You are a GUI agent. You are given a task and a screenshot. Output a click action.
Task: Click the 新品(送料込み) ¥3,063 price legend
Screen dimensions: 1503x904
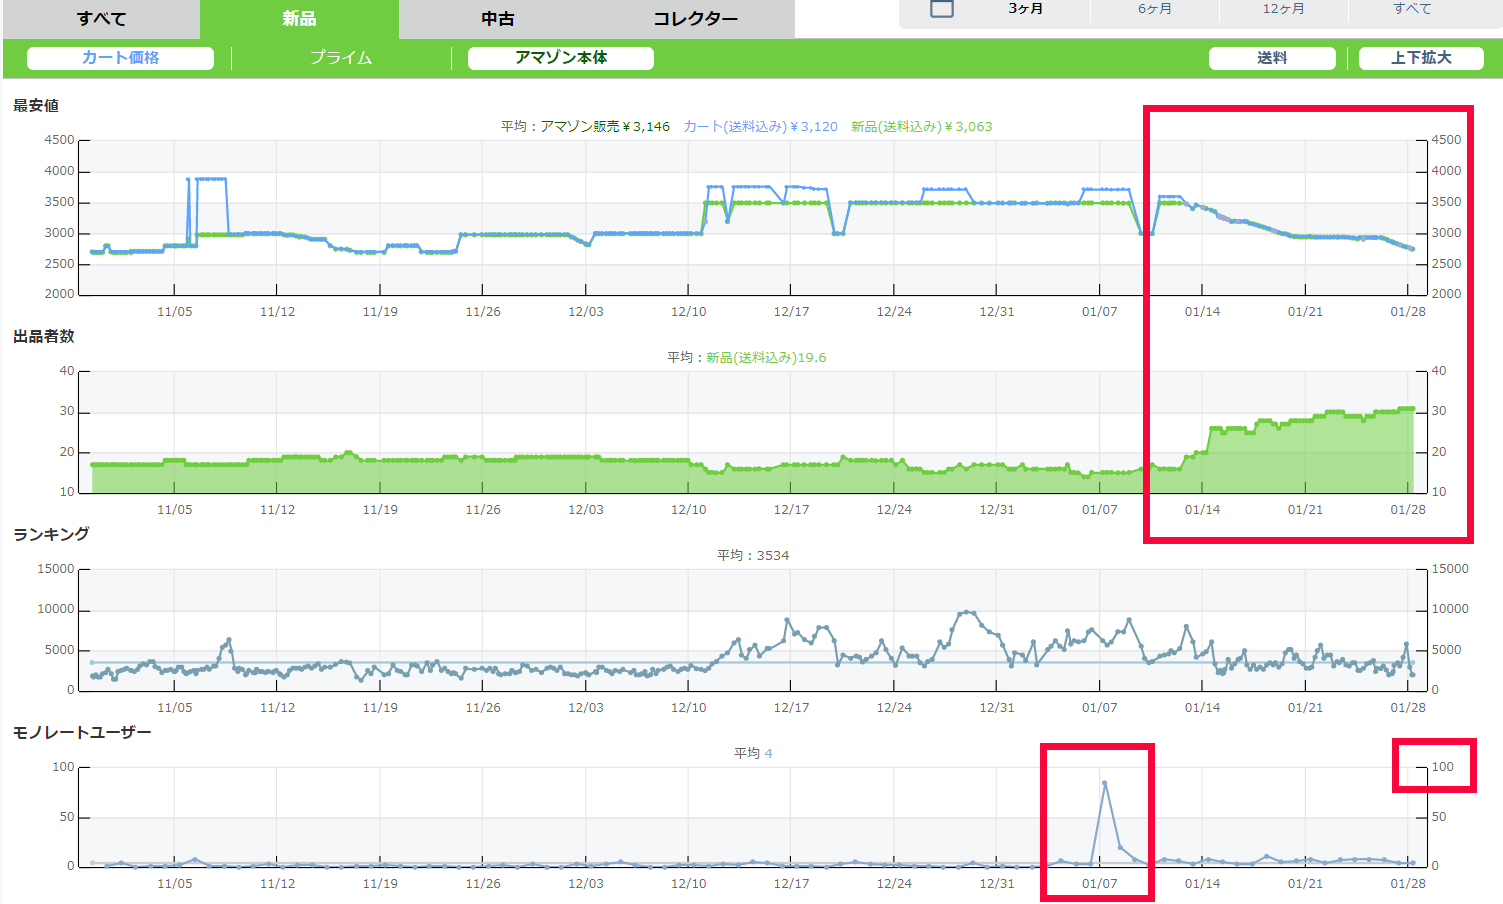tap(921, 127)
